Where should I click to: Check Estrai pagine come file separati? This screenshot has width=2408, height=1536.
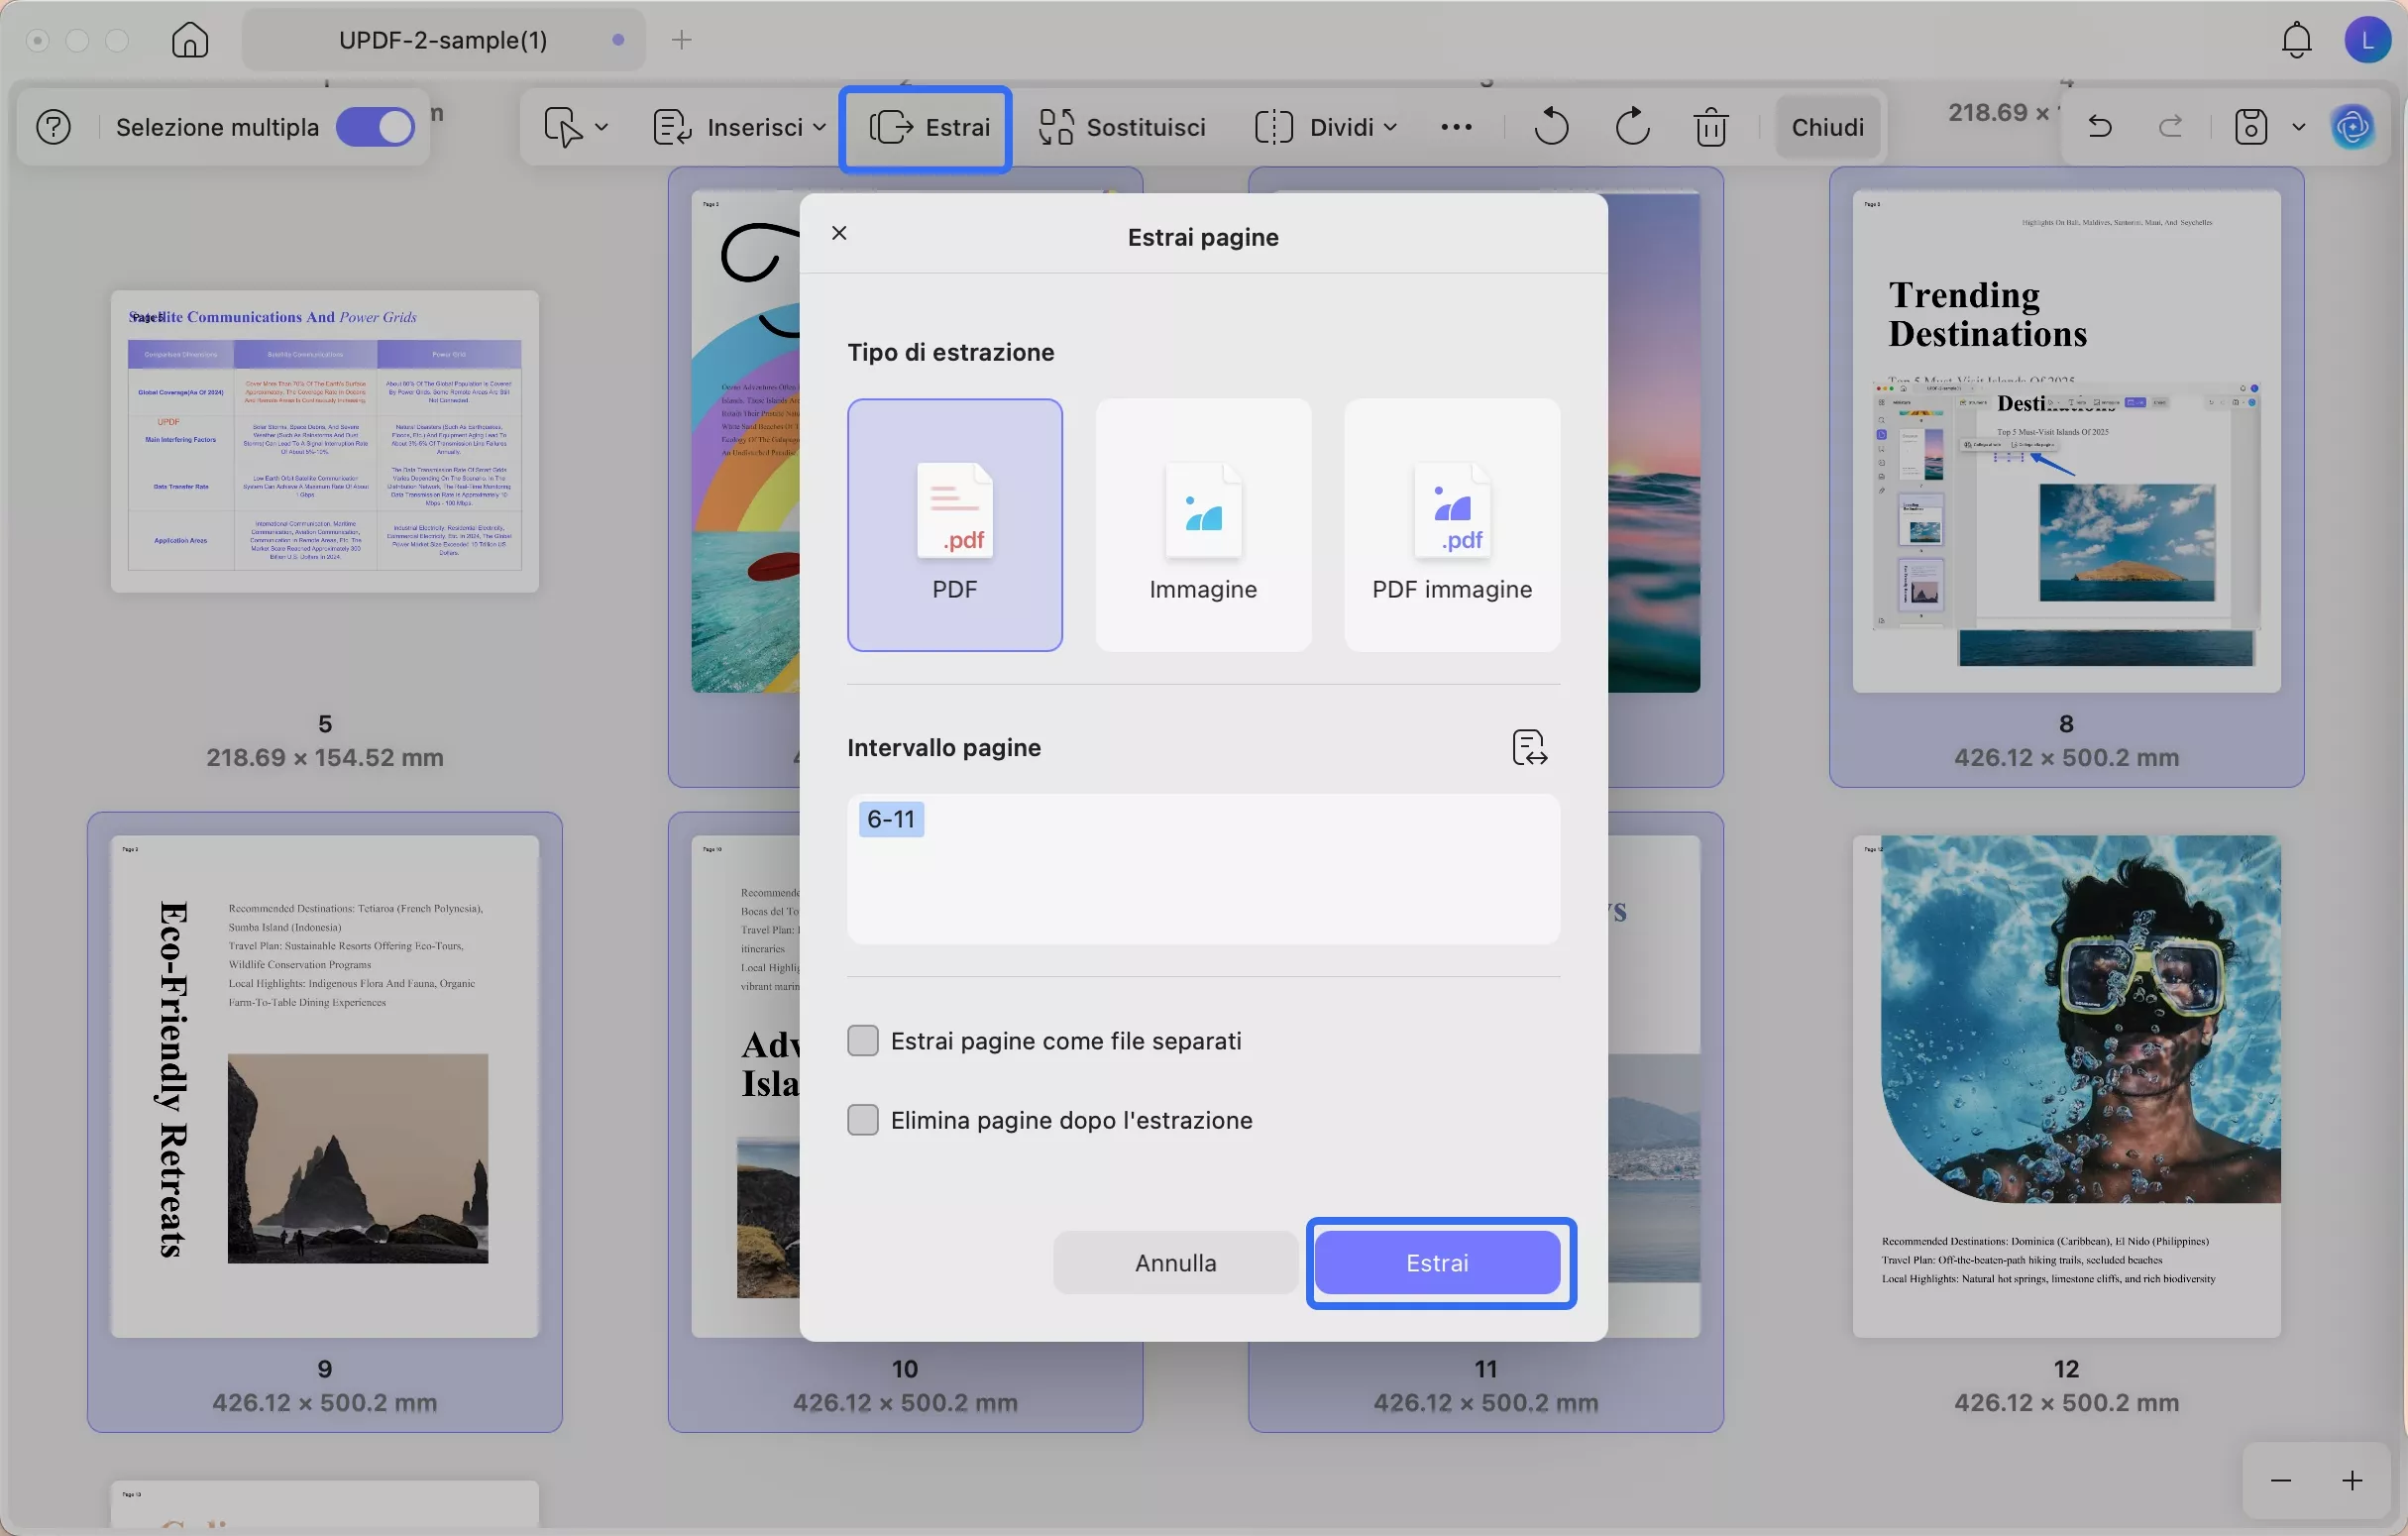[863, 1041]
